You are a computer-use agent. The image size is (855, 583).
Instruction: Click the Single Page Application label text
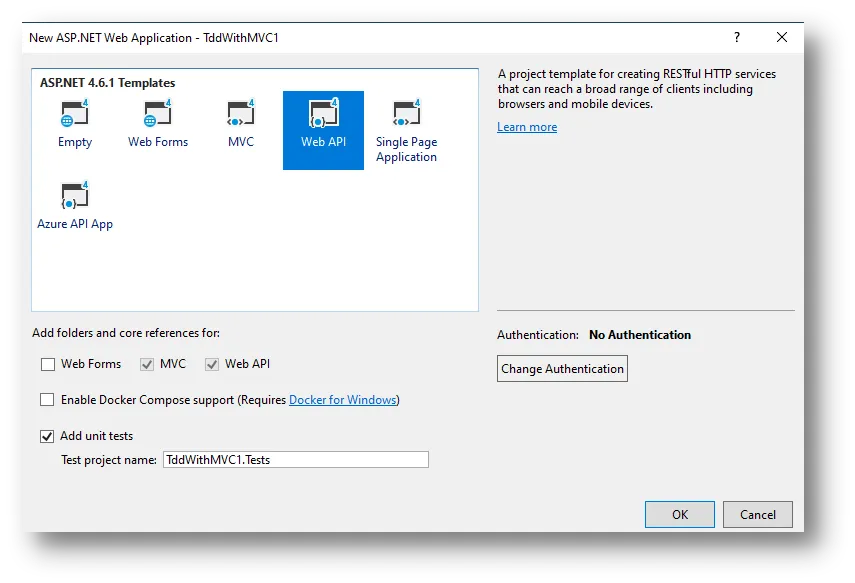406,149
